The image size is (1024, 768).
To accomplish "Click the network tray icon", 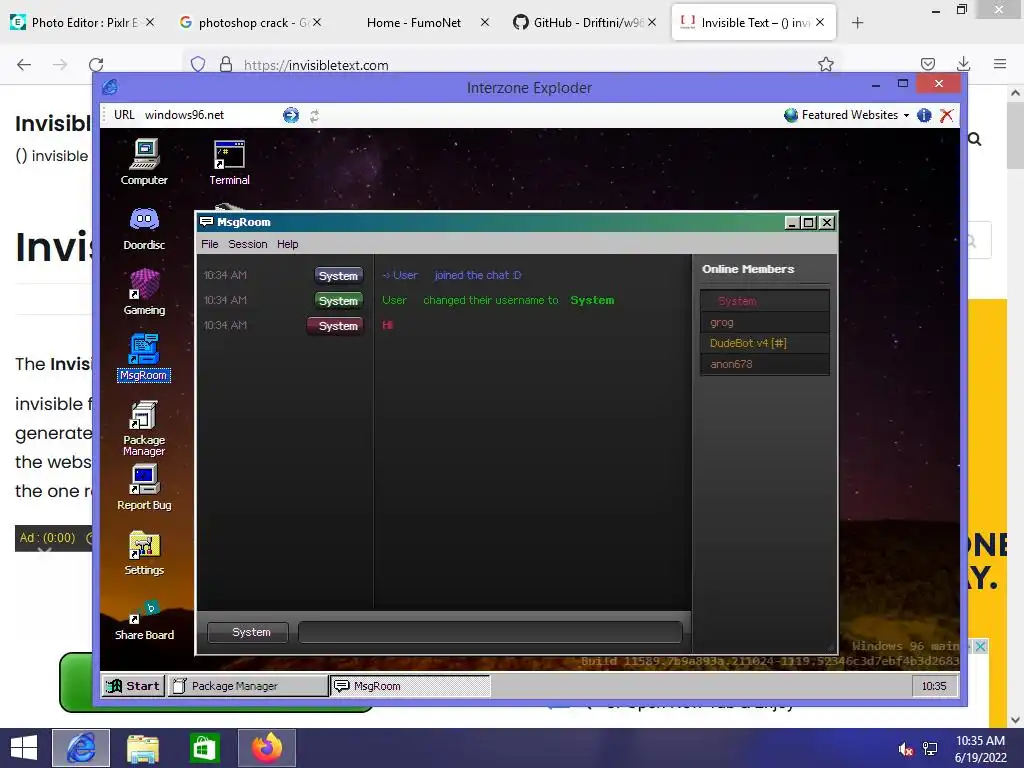I will pos(930,749).
